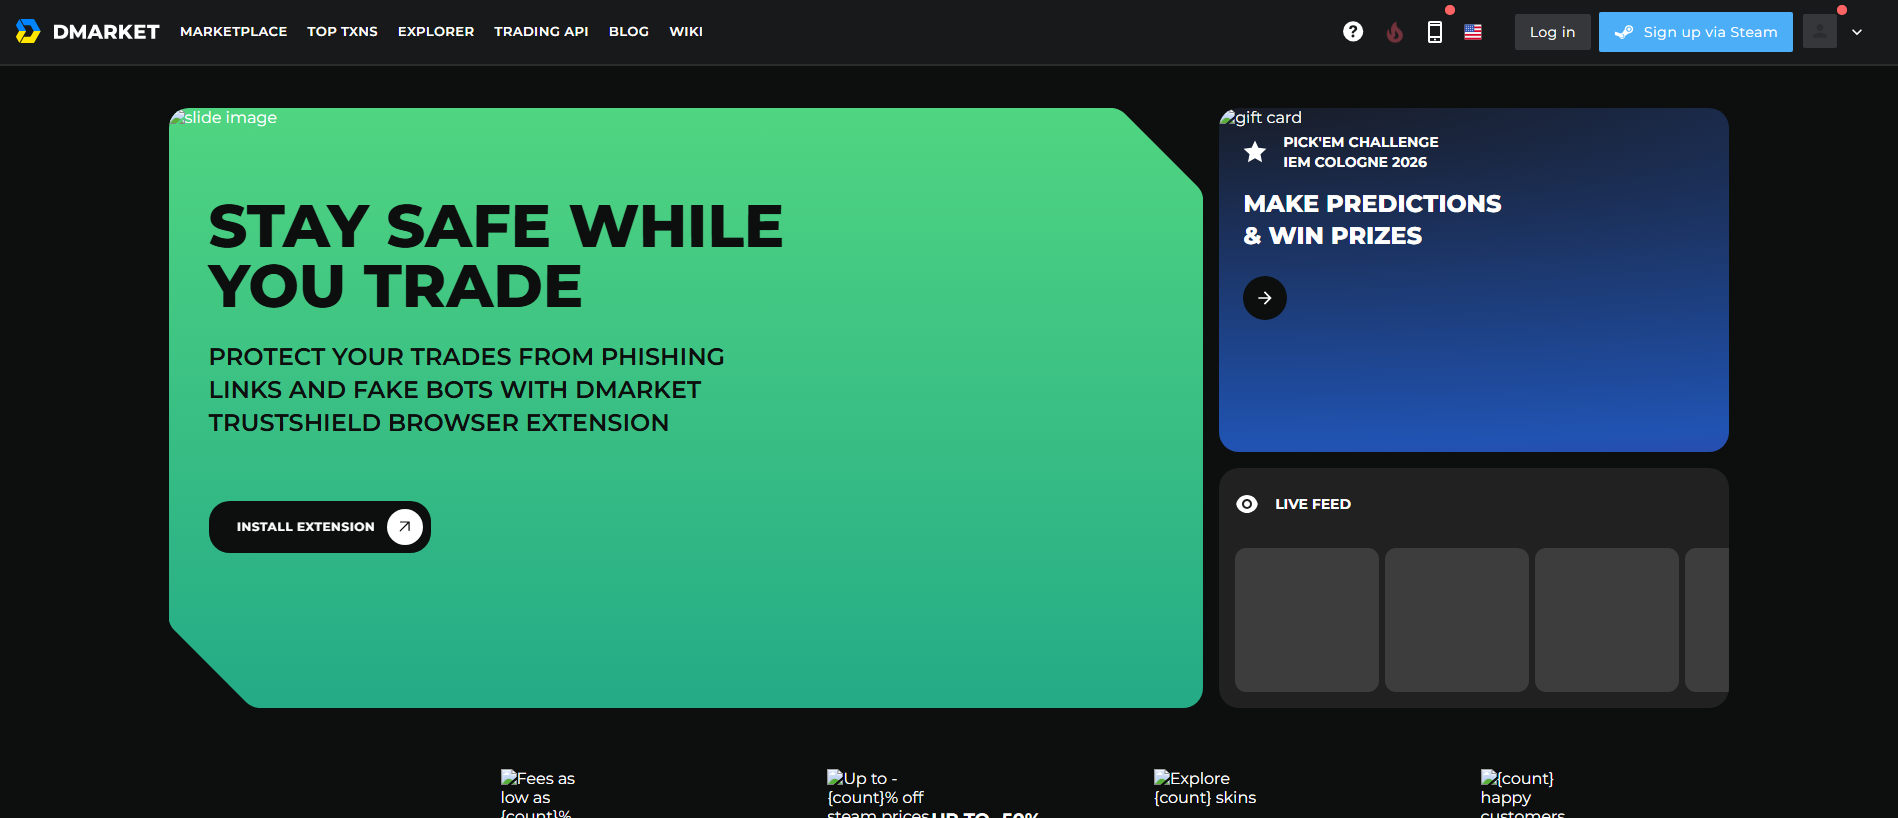
Task: Open the Explorer menu item
Action: (x=436, y=32)
